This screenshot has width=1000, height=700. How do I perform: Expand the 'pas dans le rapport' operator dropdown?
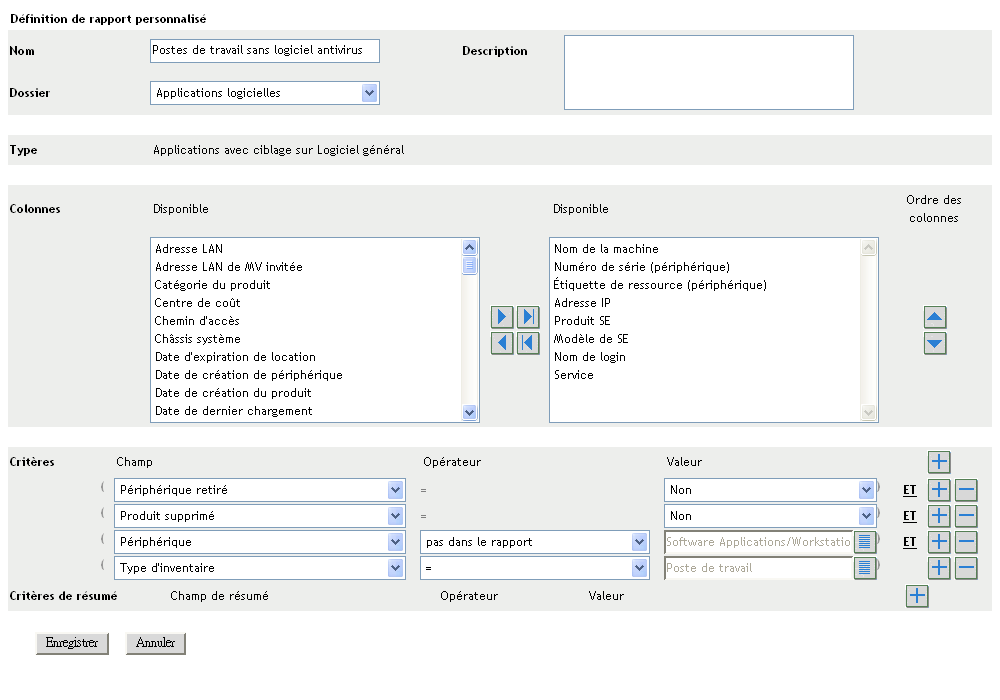click(639, 542)
